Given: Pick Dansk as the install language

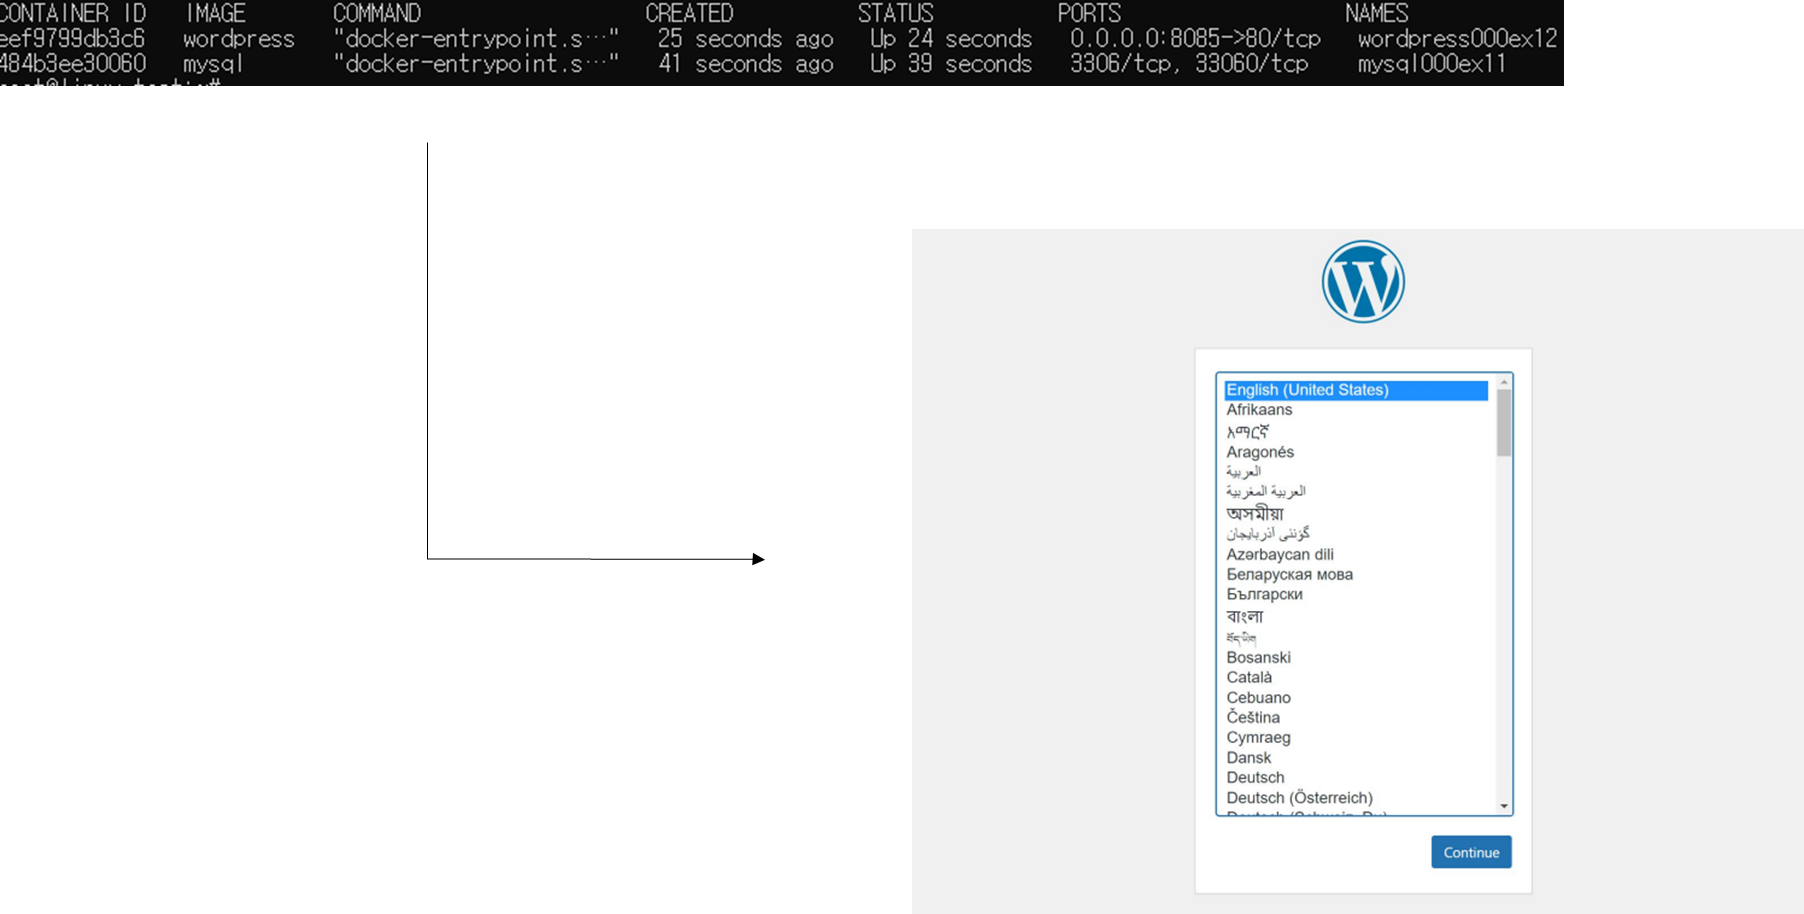Looking at the screenshot, I should point(1249,757).
